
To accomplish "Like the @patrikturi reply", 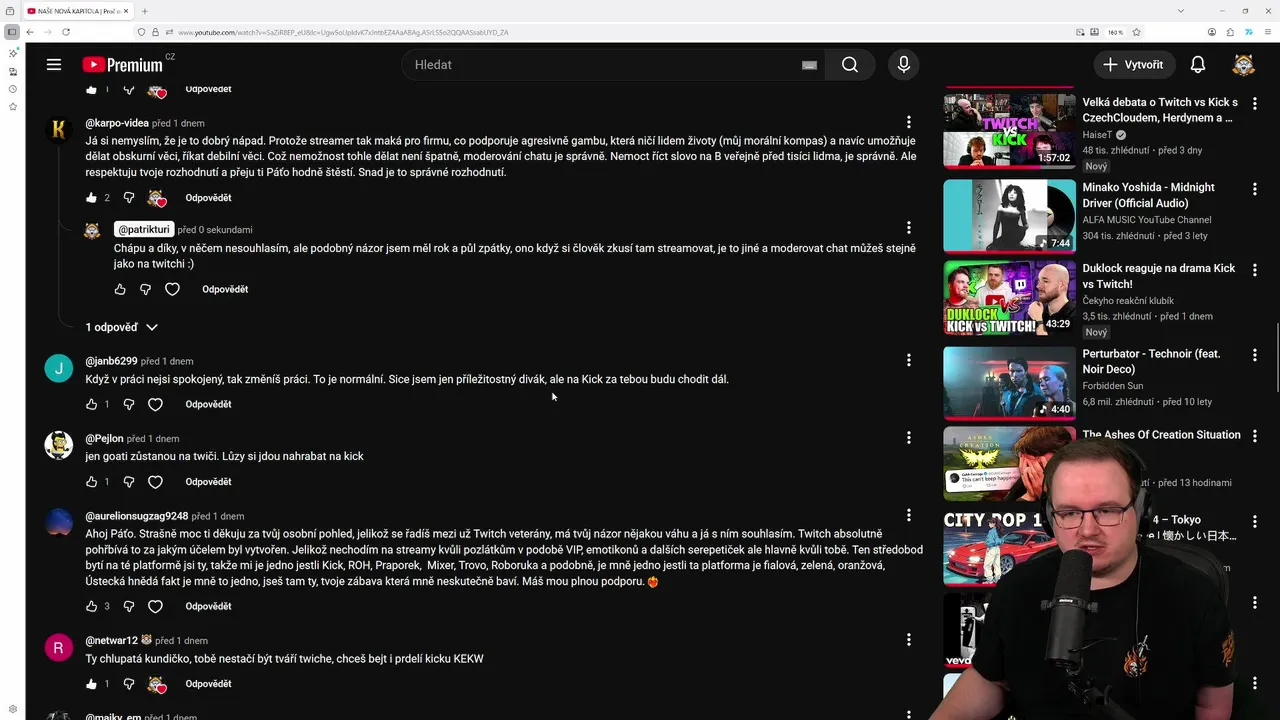I will (x=120, y=289).
